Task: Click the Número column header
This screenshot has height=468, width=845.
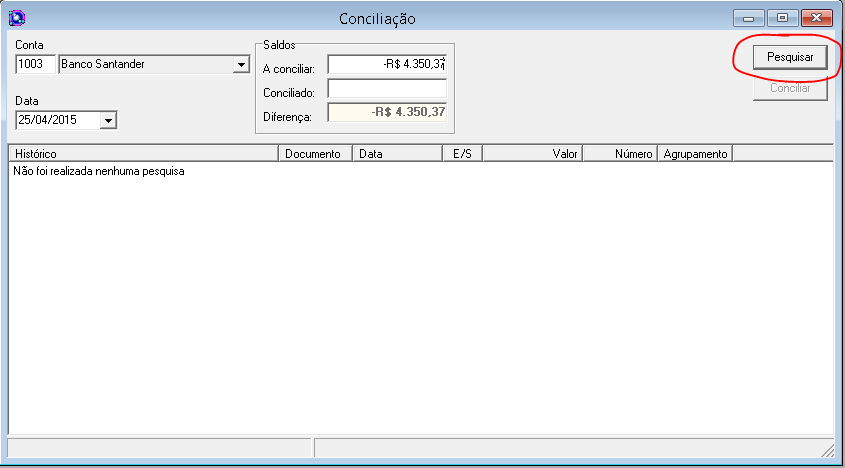Action: (x=620, y=154)
